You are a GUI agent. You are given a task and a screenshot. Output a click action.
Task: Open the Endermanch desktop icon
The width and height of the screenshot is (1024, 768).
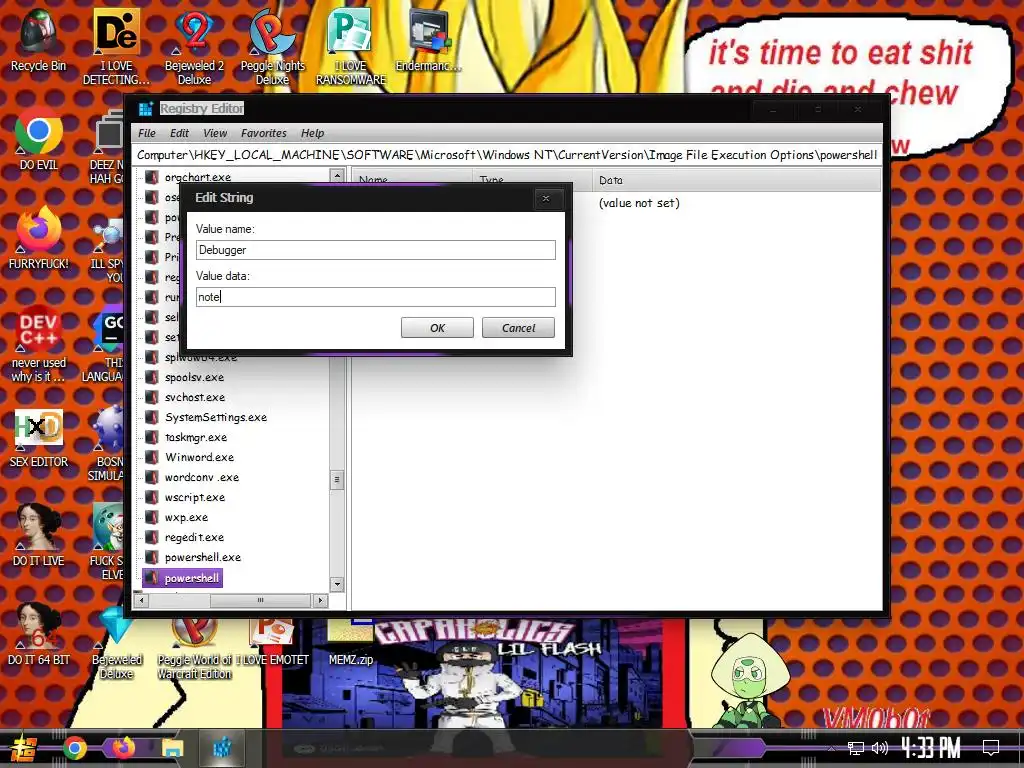pos(428,39)
